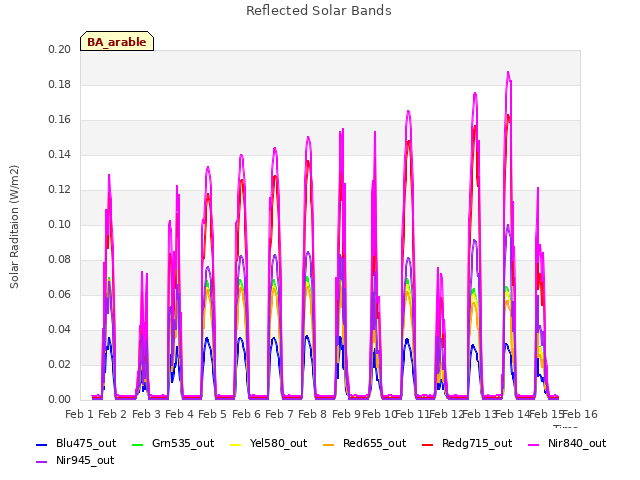Click the Feb 8 x-axis date label
The width and height of the screenshot is (640, 480).
312,414
